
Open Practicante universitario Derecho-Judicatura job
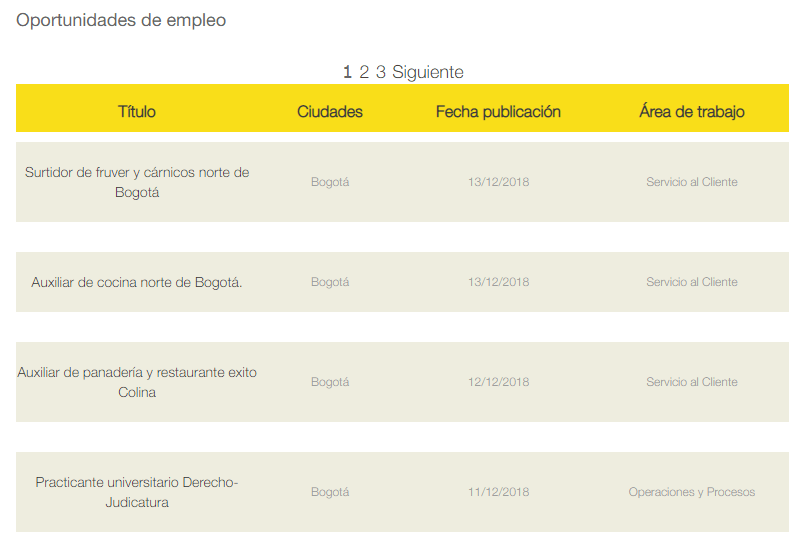[x=137, y=492]
